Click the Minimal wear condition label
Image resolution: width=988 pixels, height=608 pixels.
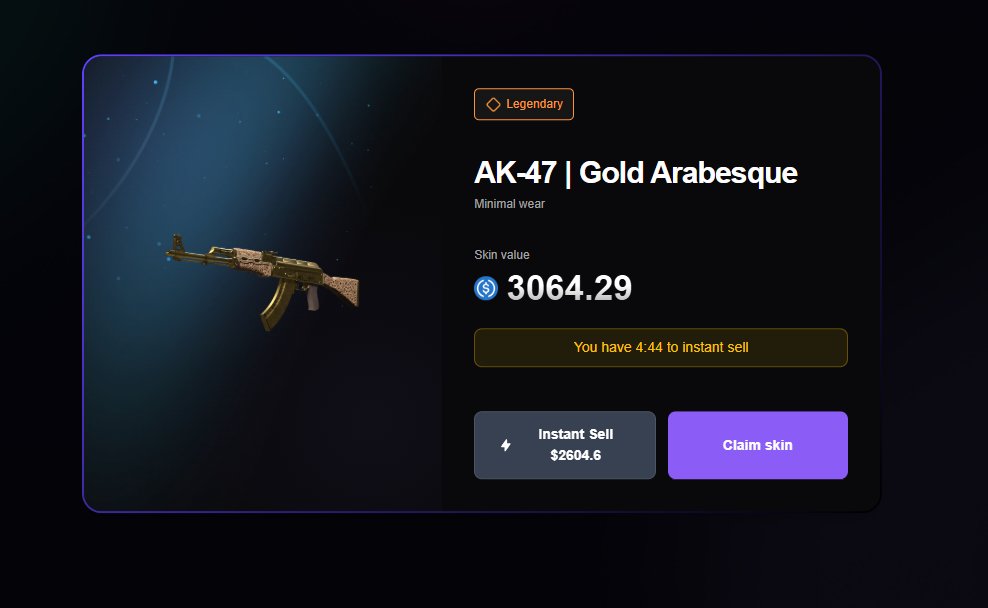pyautogui.click(x=509, y=204)
